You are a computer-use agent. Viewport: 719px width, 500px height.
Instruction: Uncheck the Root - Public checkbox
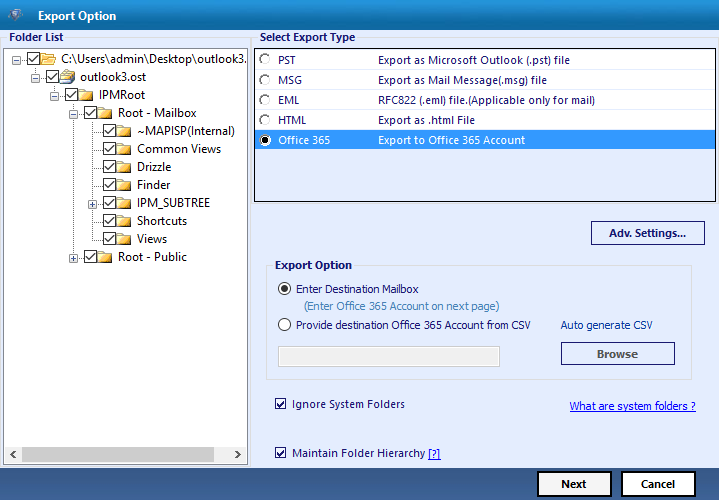pyautogui.click(x=90, y=256)
